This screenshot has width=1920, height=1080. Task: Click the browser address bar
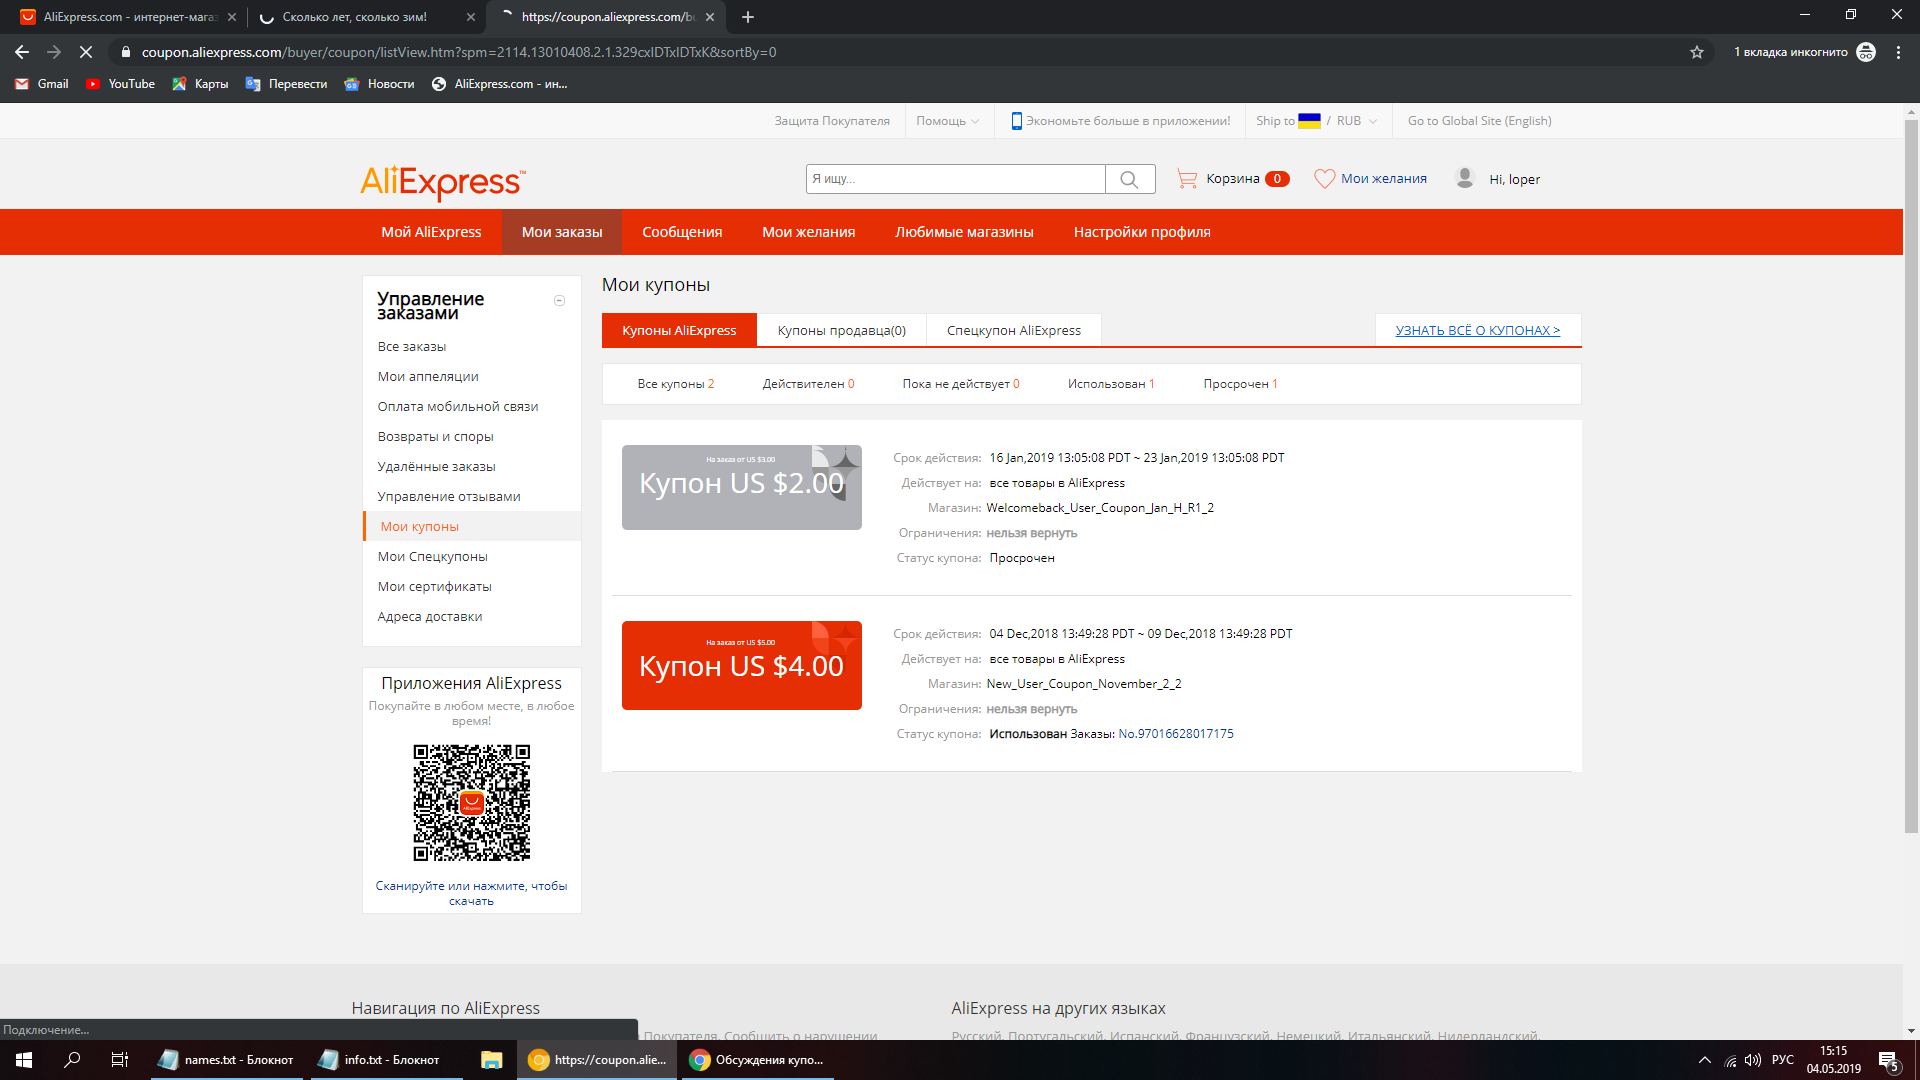click(900, 52)
